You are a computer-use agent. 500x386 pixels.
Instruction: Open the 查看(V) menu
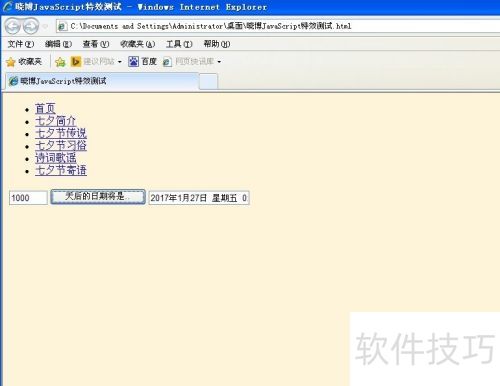[96, 44]
